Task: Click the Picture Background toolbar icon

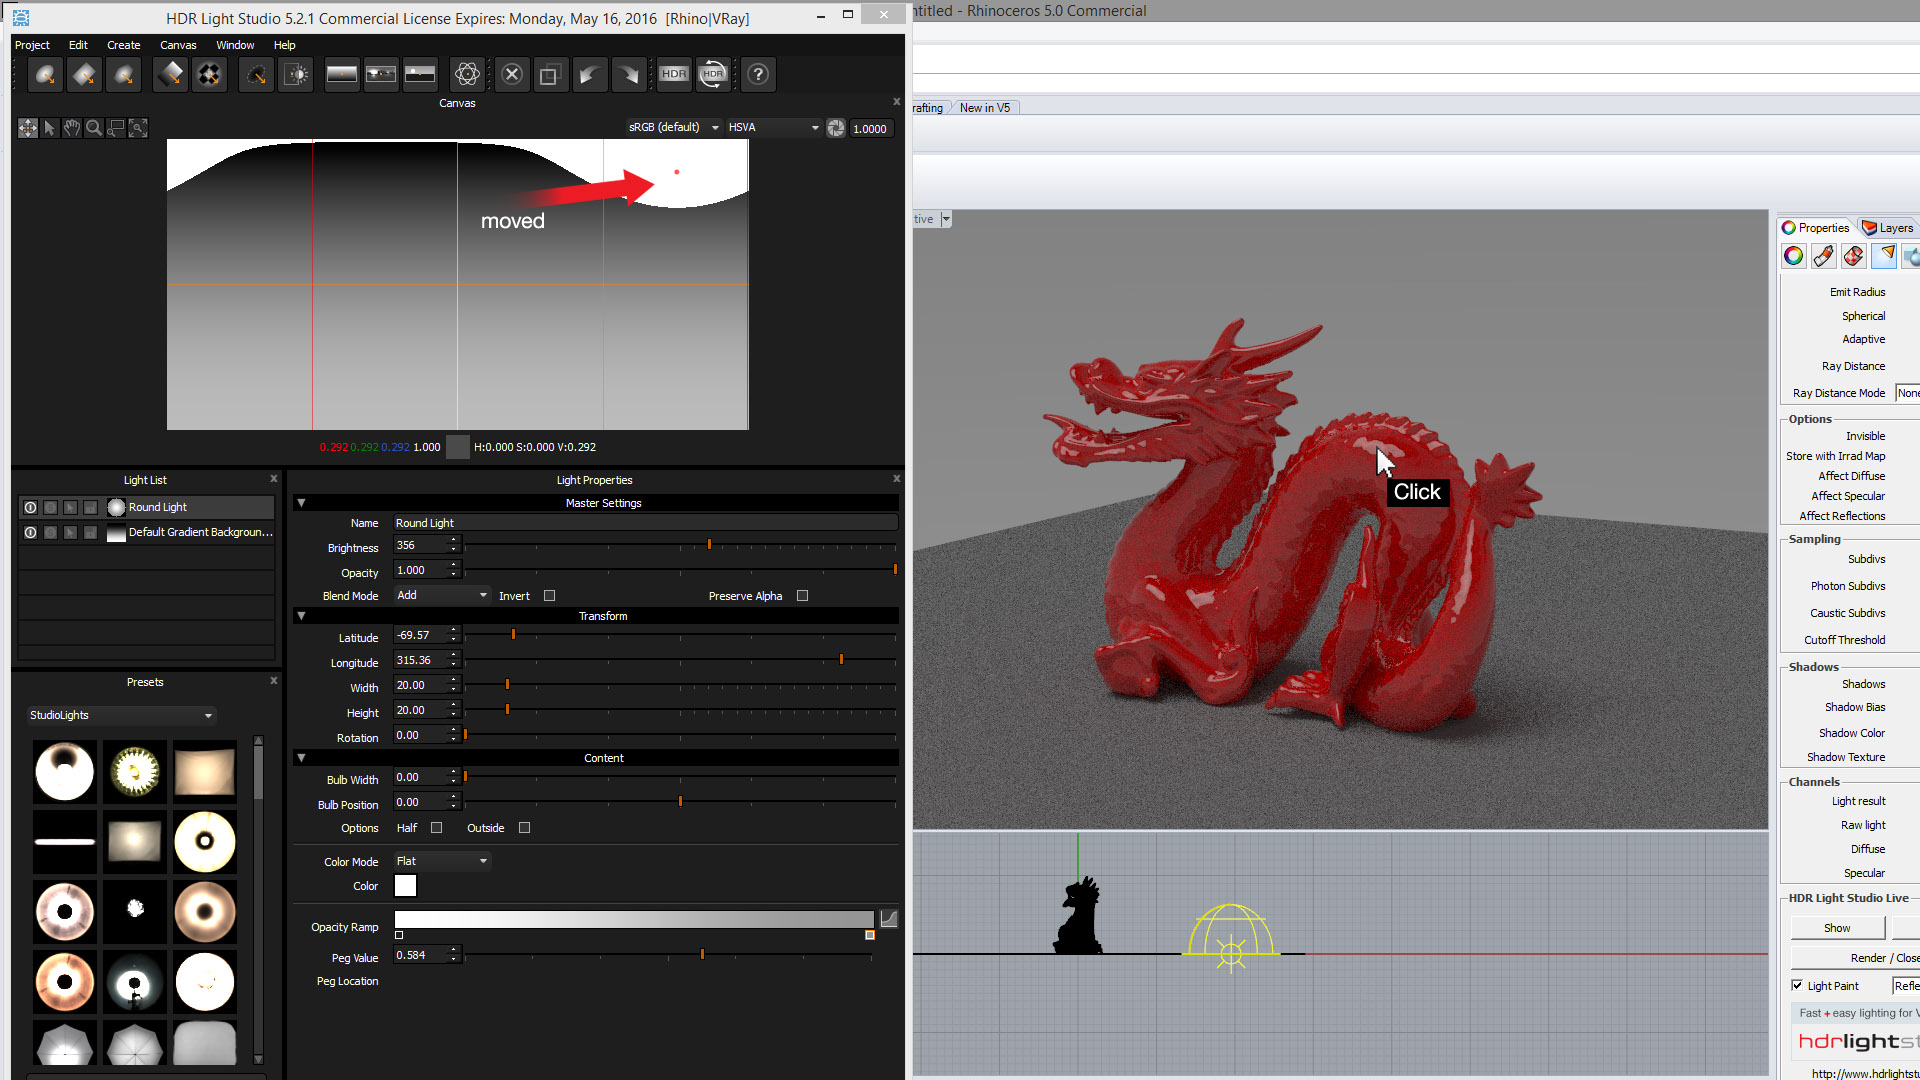Action: tap(381, 75)
